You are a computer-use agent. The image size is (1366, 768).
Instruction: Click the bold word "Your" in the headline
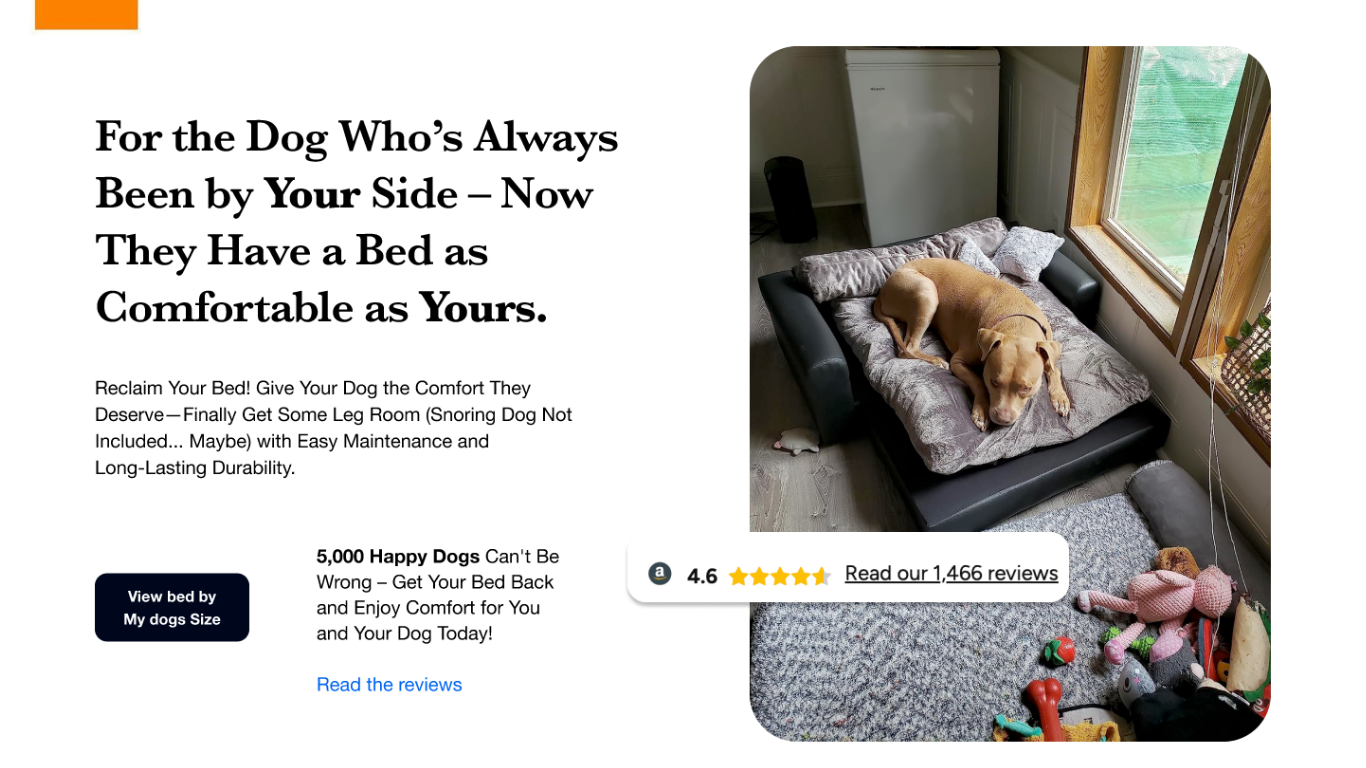[311, 194]
